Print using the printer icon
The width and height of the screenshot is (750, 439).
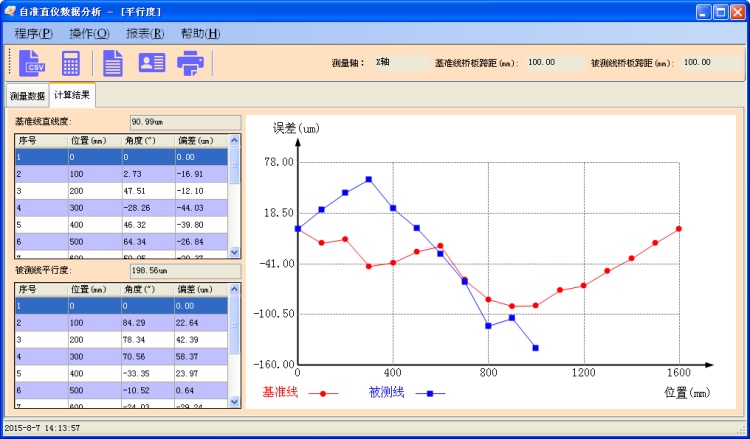click(190, 63)
